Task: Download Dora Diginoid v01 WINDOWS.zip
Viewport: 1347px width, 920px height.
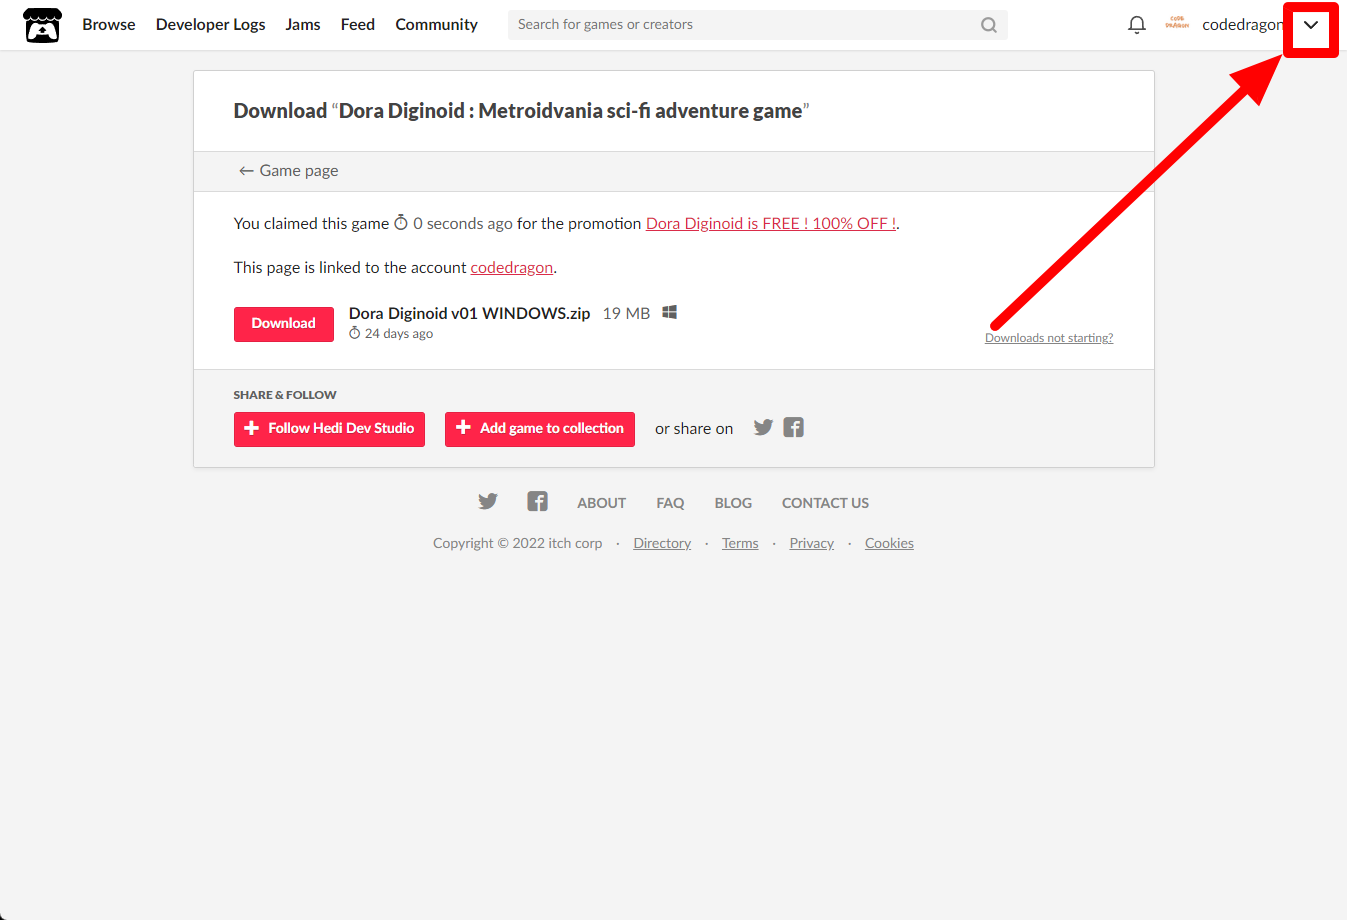Action: point(284,324)
